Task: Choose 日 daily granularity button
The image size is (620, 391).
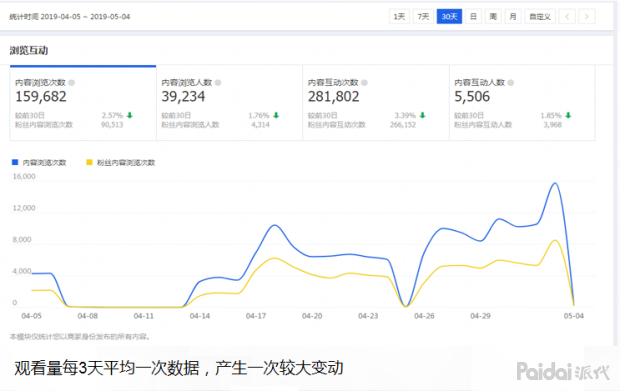Action: [473, 17]
